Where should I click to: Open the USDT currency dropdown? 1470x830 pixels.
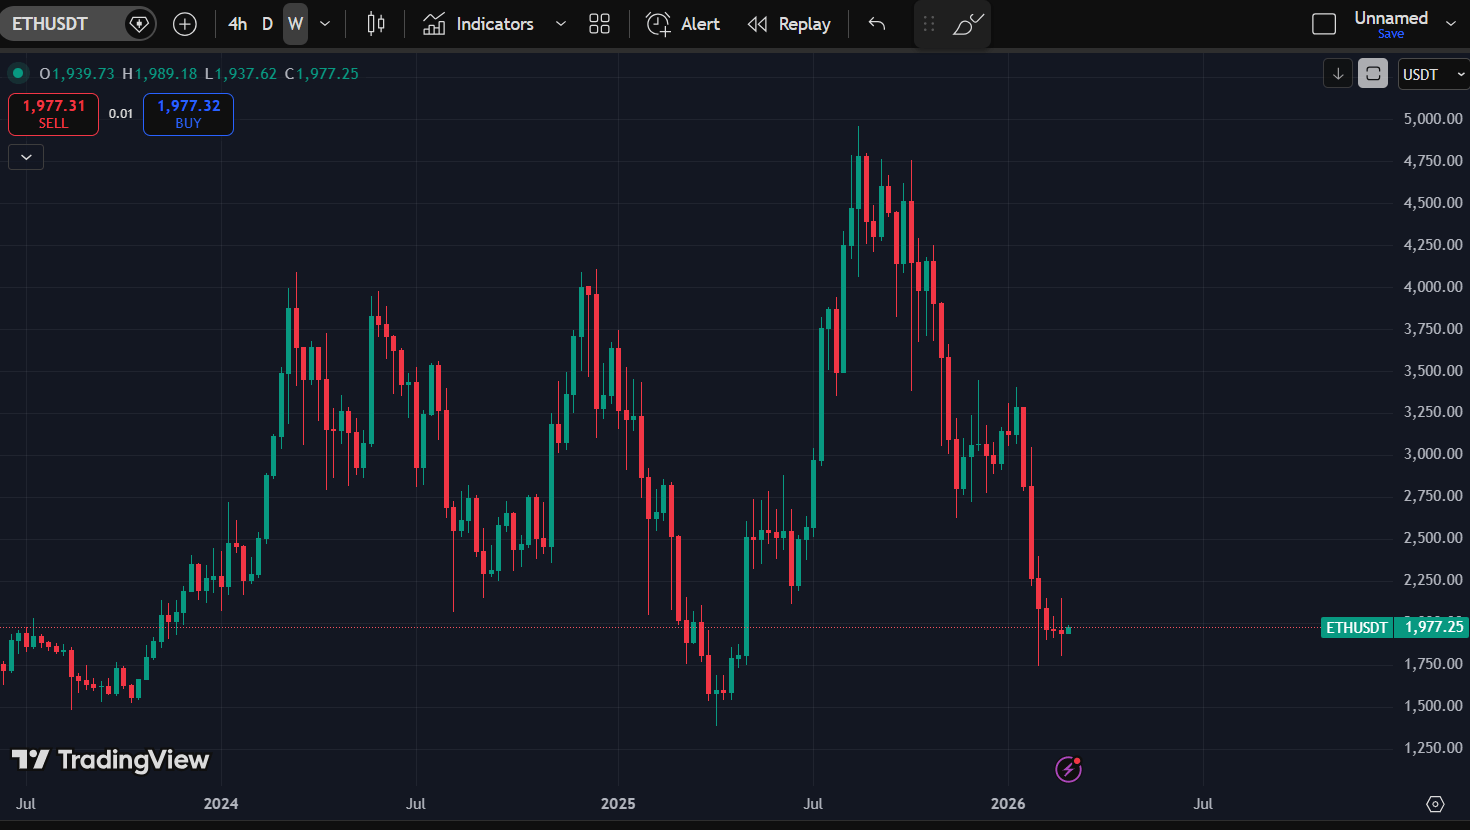[1433, 74]
